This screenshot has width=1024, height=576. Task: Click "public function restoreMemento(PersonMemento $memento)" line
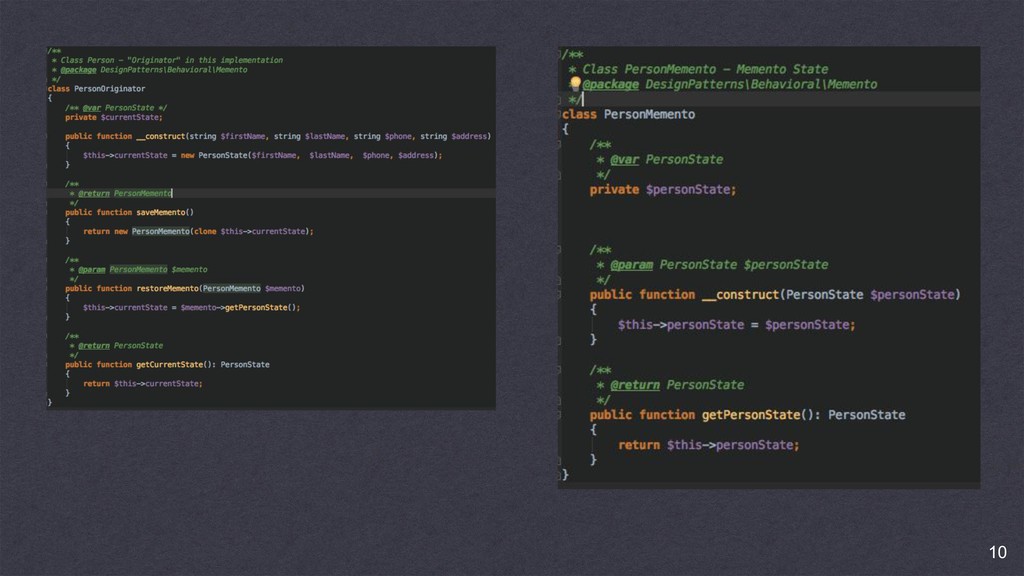[x=185, y=289]
